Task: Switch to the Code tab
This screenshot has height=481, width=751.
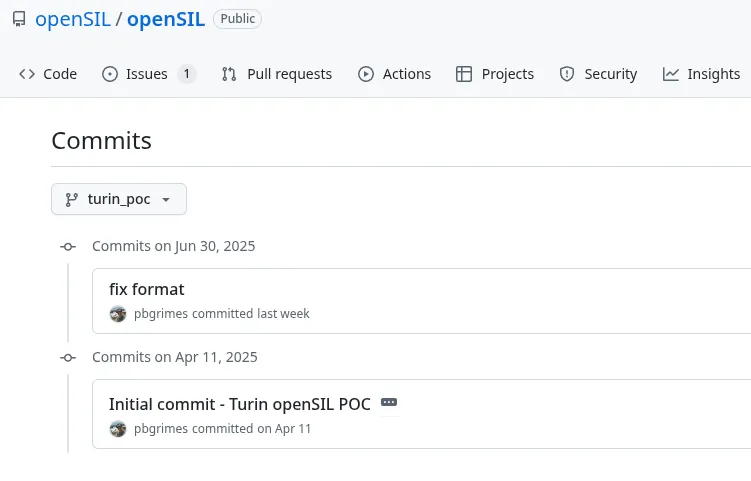Action: pos(48,74)
